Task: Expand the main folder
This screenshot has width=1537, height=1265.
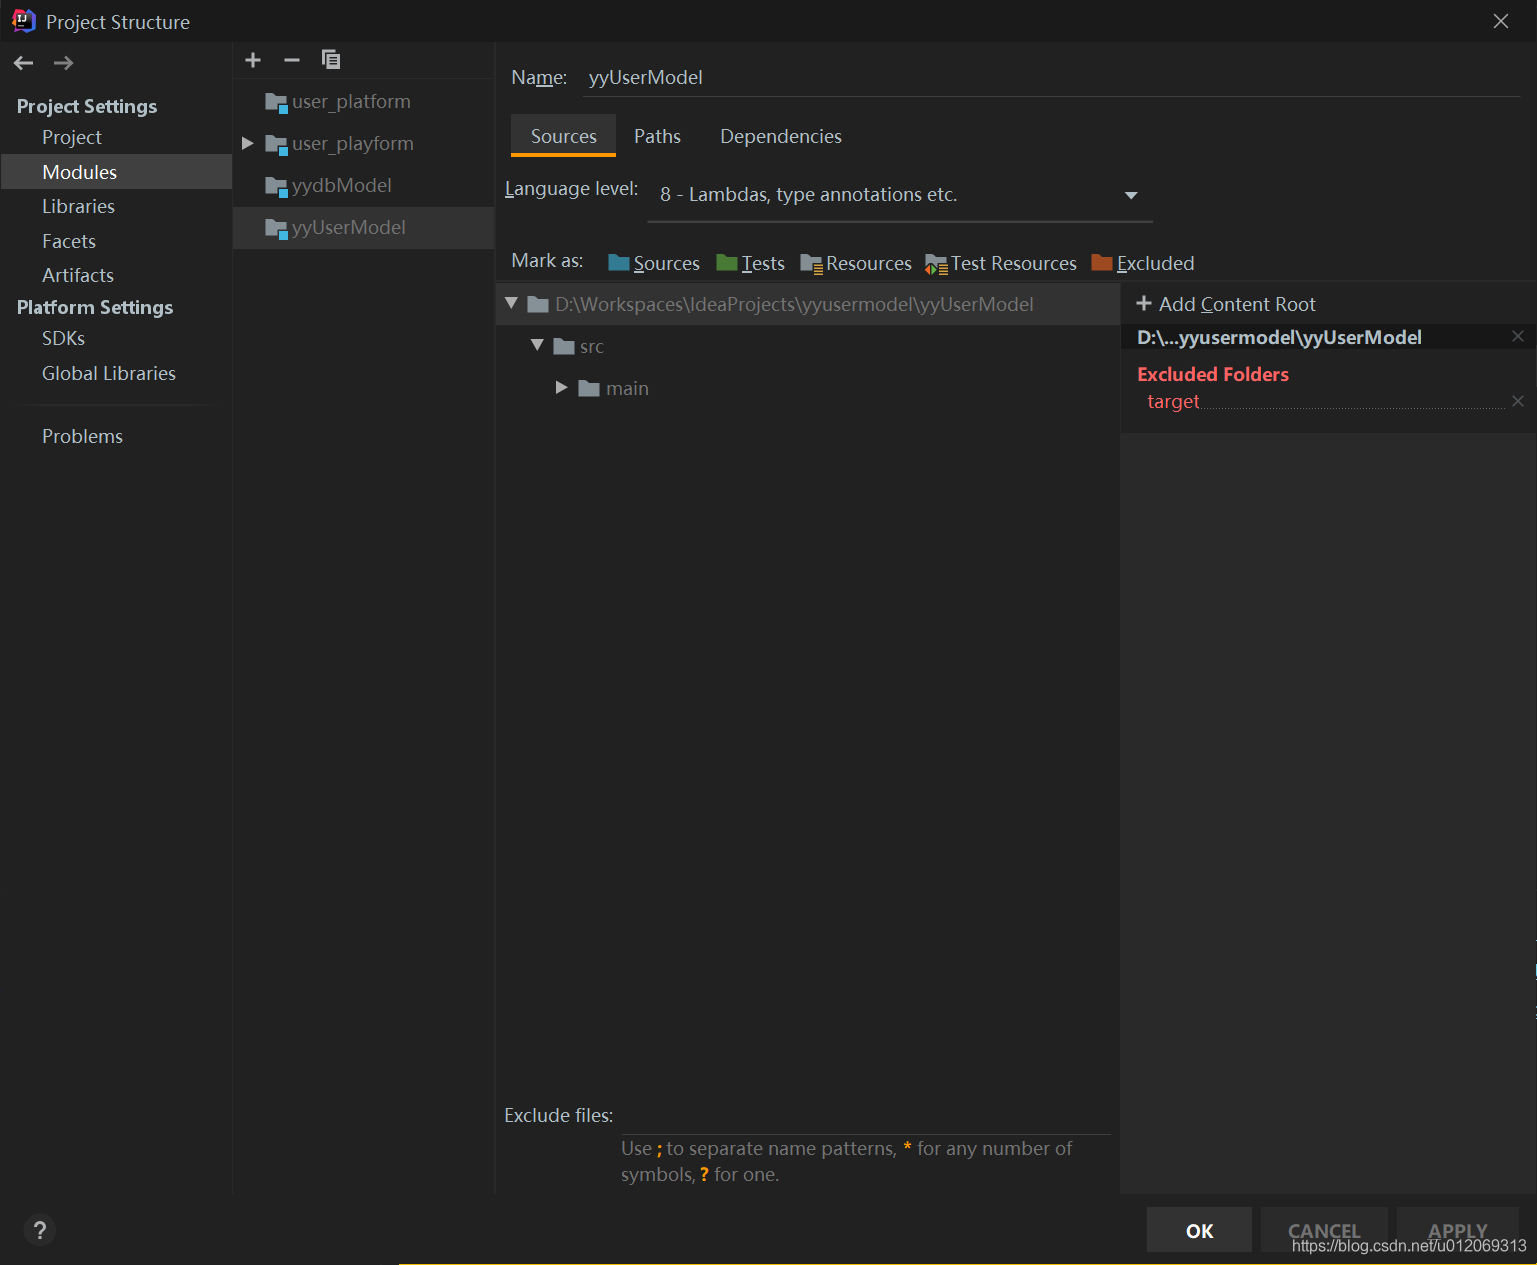Action: (562, 387)
